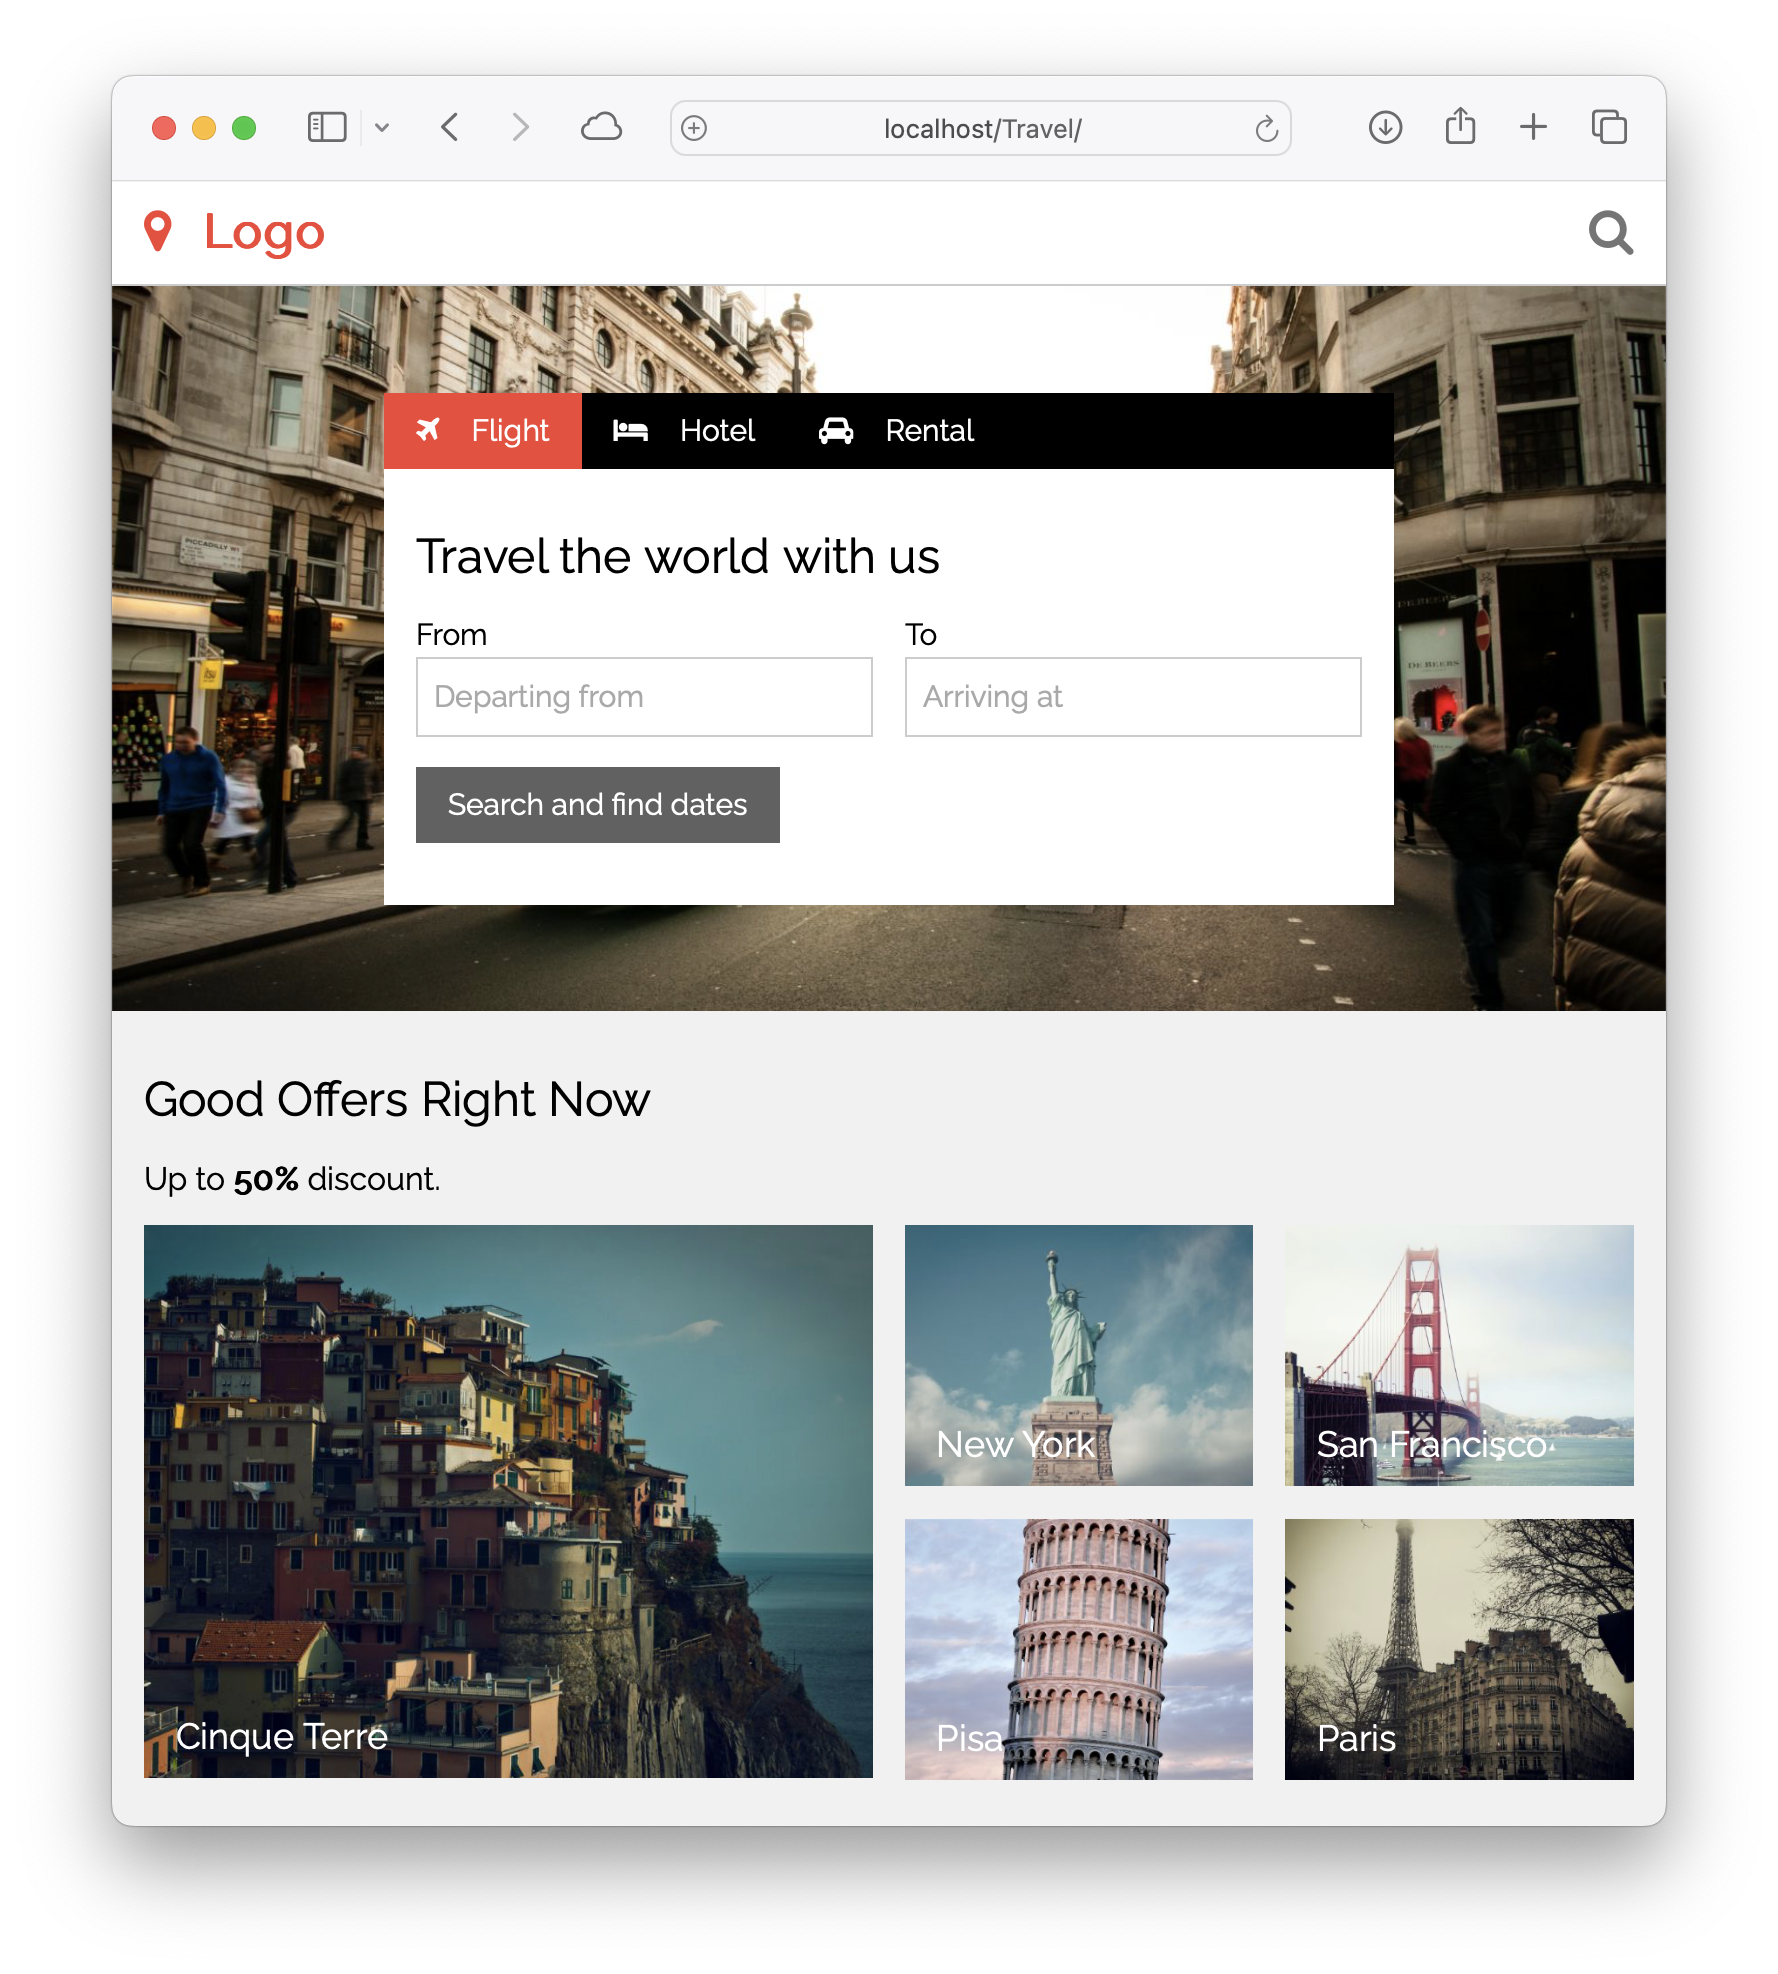Image resolution: width=1778 pixels, height=1974 pixels.
Task: Click the magnifying glass search icon
Action: coord(1610,233)
